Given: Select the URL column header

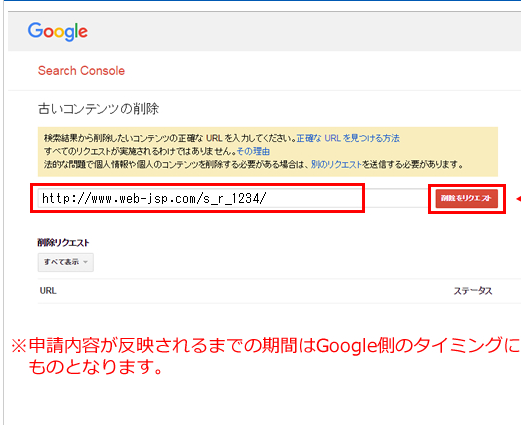Looking at the screenshot, I should (x=48, y=291).
